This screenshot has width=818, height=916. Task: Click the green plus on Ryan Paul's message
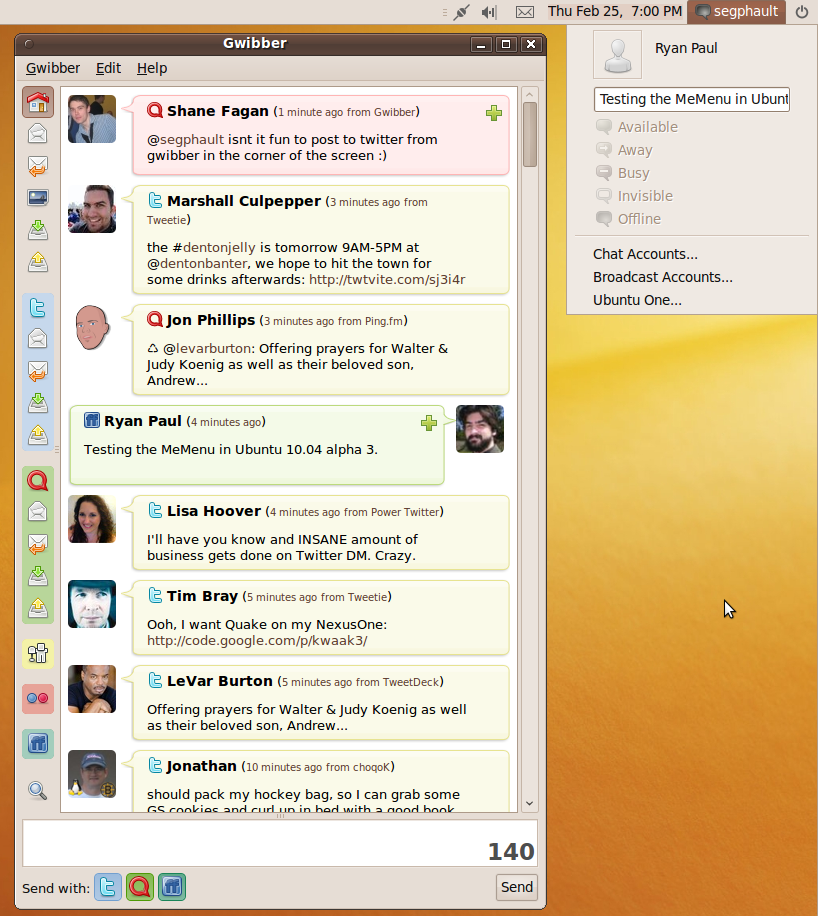429,423
